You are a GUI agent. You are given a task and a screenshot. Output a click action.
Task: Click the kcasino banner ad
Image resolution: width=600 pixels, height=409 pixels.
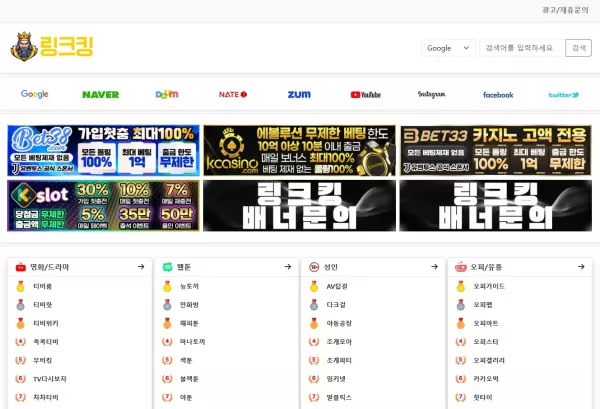299,150
